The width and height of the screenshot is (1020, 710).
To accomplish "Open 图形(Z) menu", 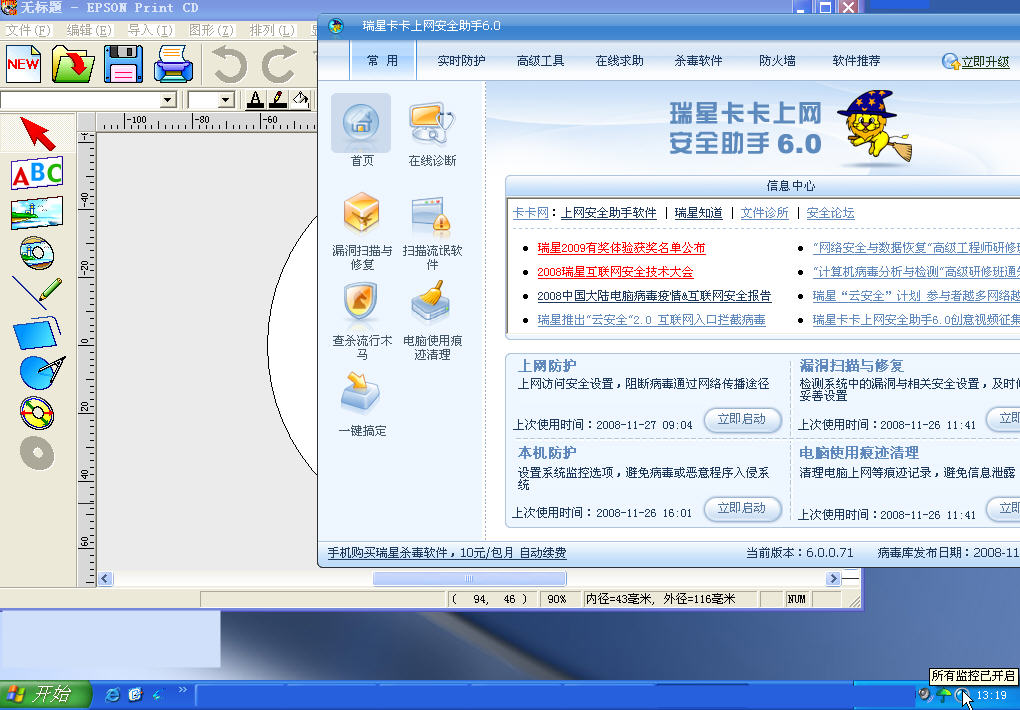I will coord(211,30).
